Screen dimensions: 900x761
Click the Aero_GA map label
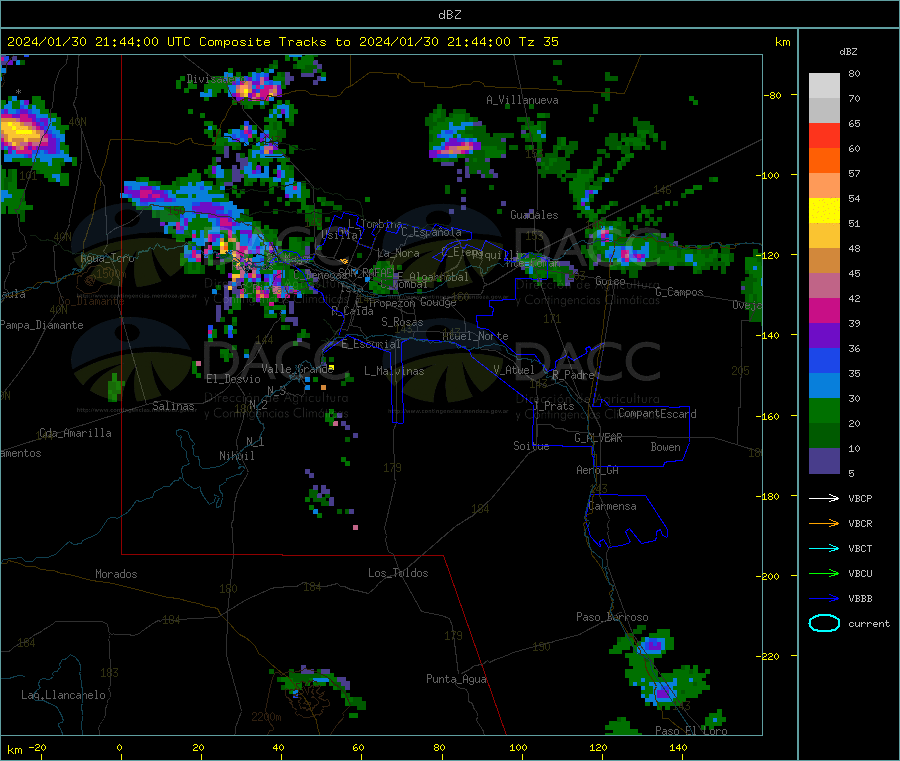pos(598,470)
